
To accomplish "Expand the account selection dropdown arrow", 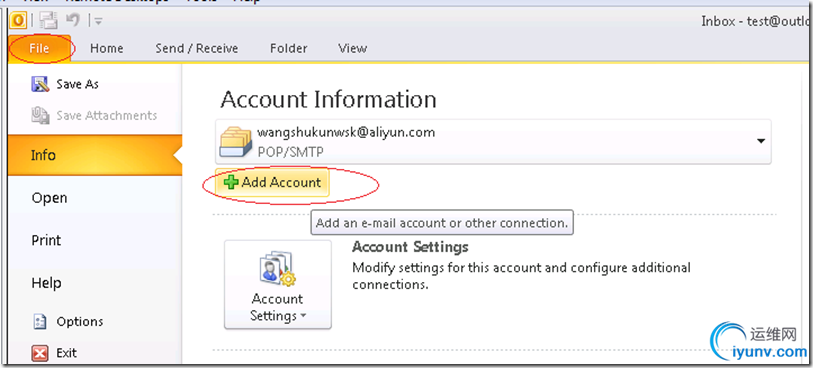I will [x=761, y=141].
